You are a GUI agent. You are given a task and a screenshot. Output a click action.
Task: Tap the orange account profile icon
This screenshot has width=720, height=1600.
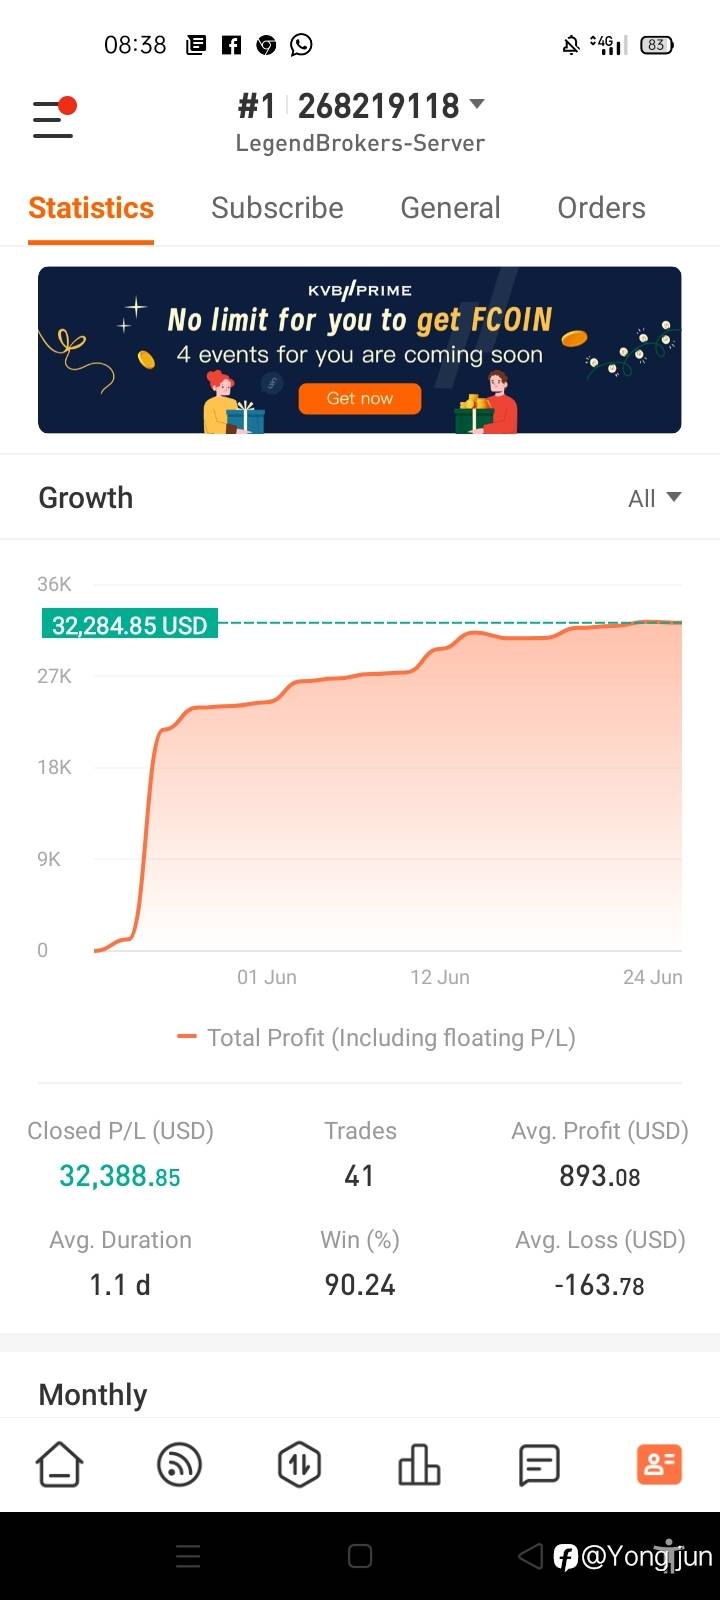[659, 1465]
